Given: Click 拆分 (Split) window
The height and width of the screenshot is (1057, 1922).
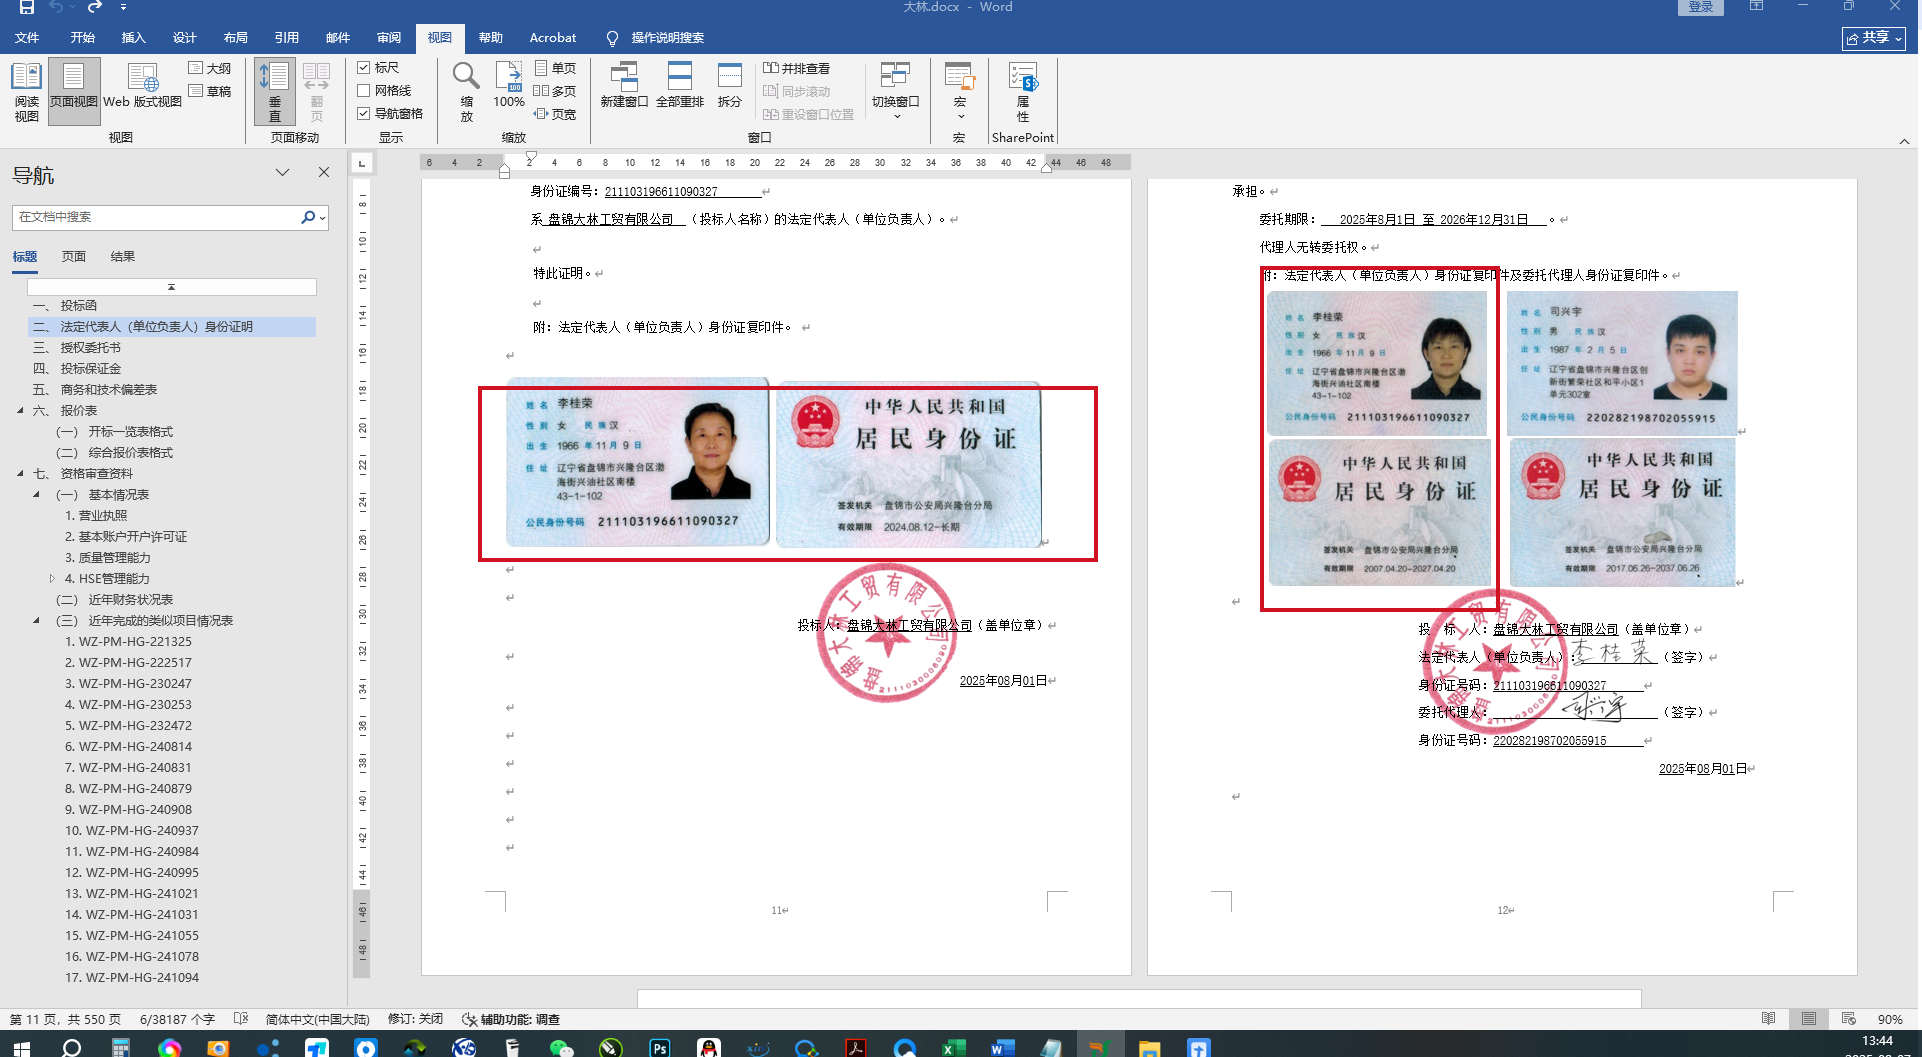Looking at the screenshot, I should pos(730,85).
